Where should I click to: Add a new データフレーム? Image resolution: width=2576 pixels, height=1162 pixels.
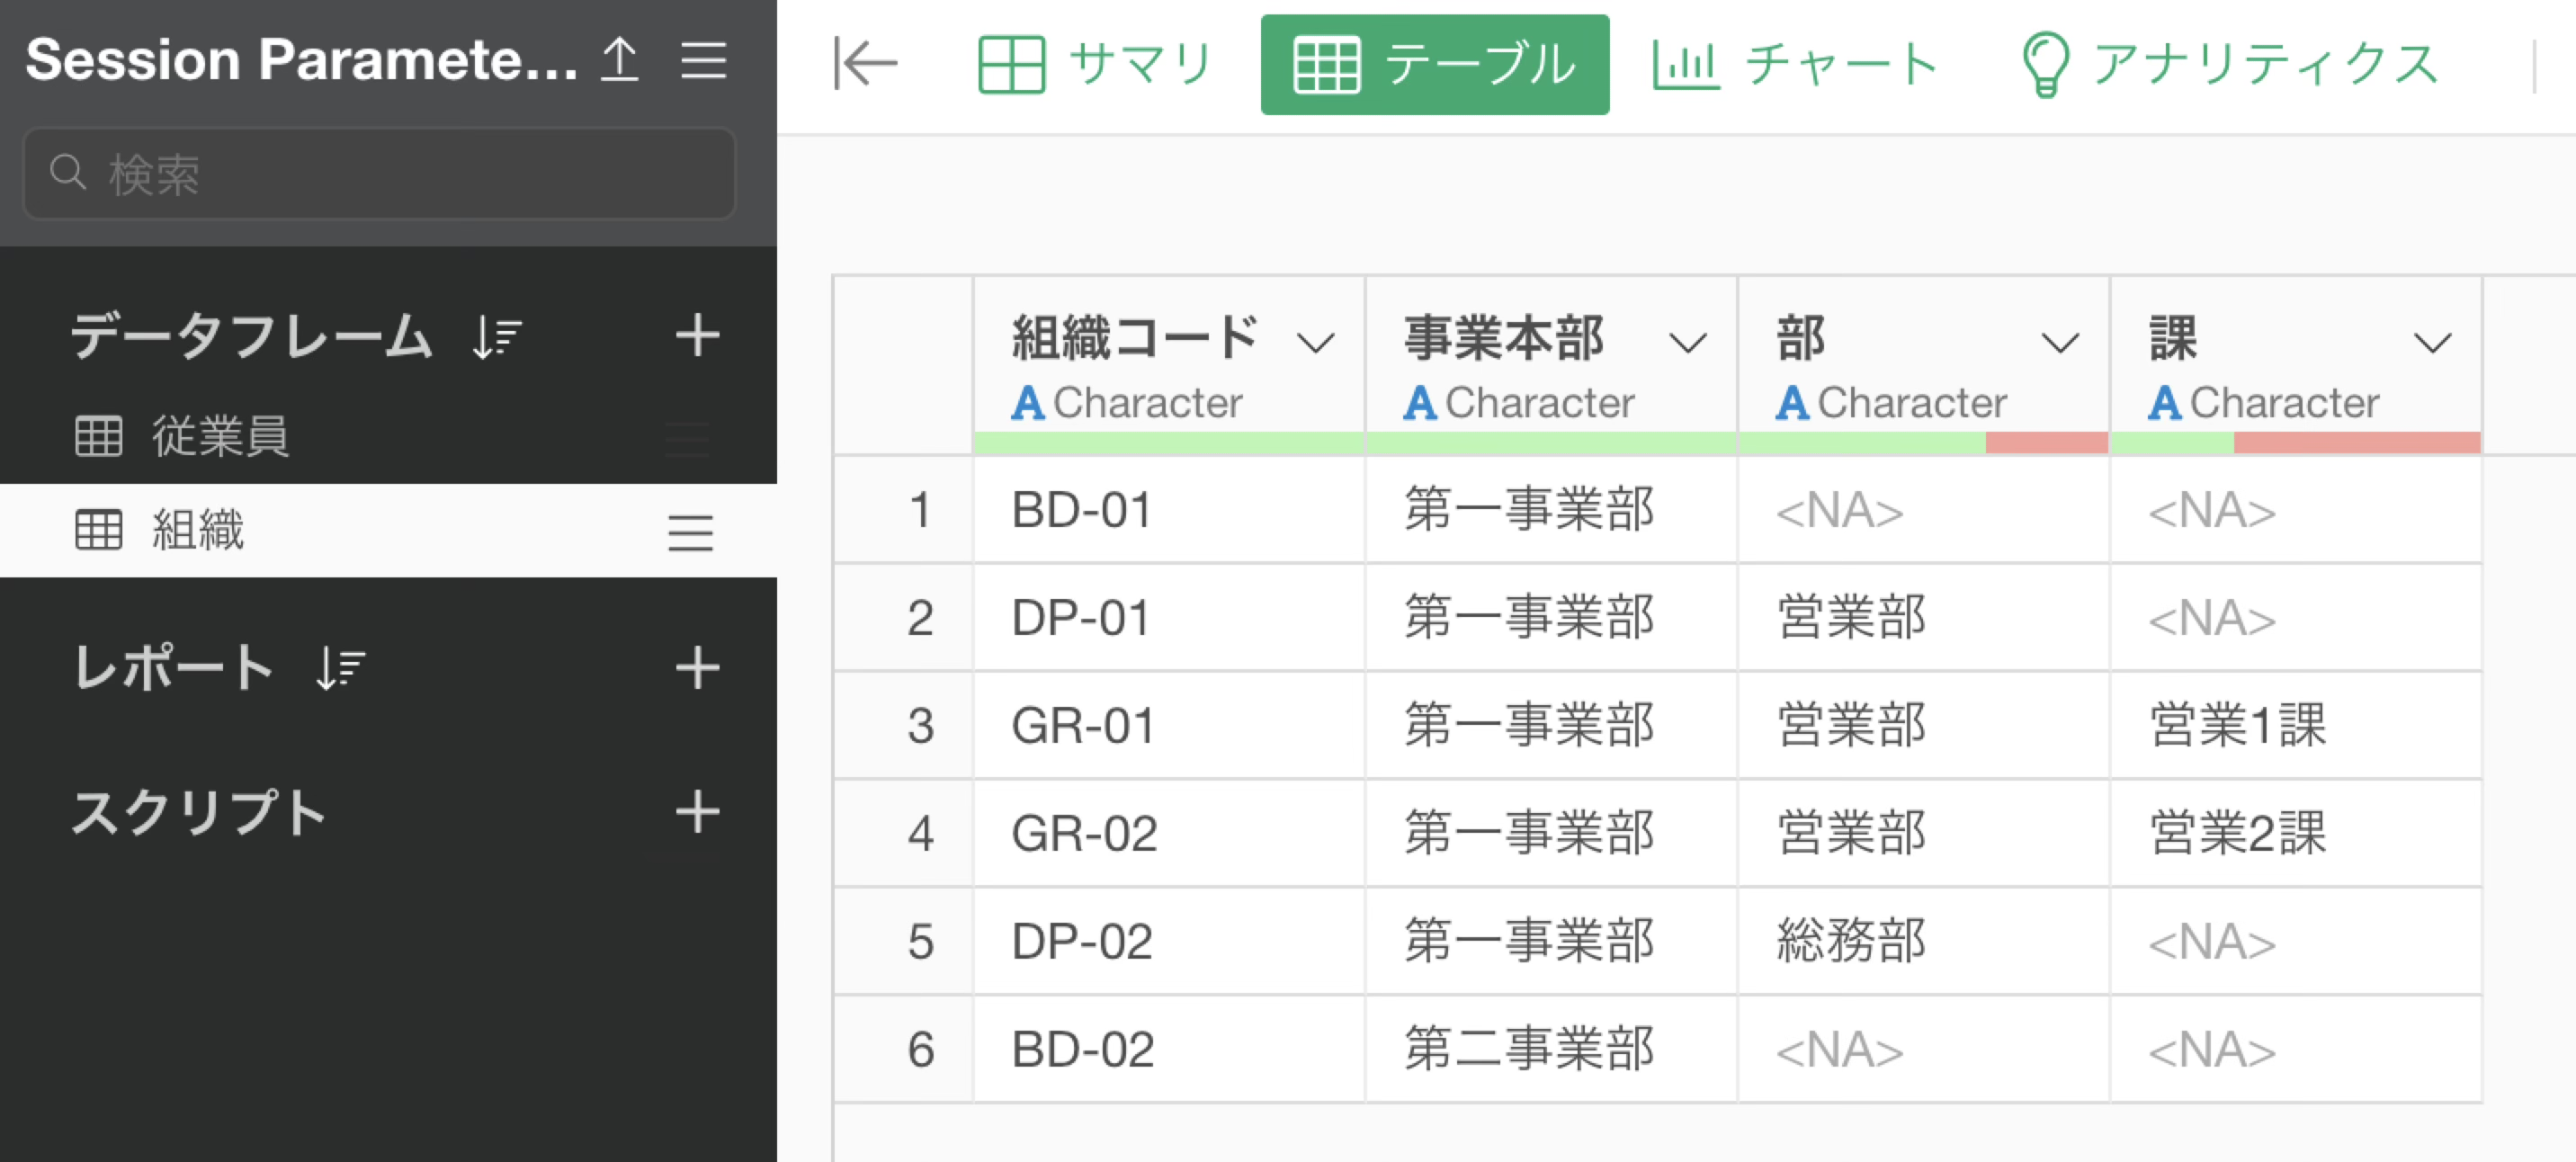[697, 335]
